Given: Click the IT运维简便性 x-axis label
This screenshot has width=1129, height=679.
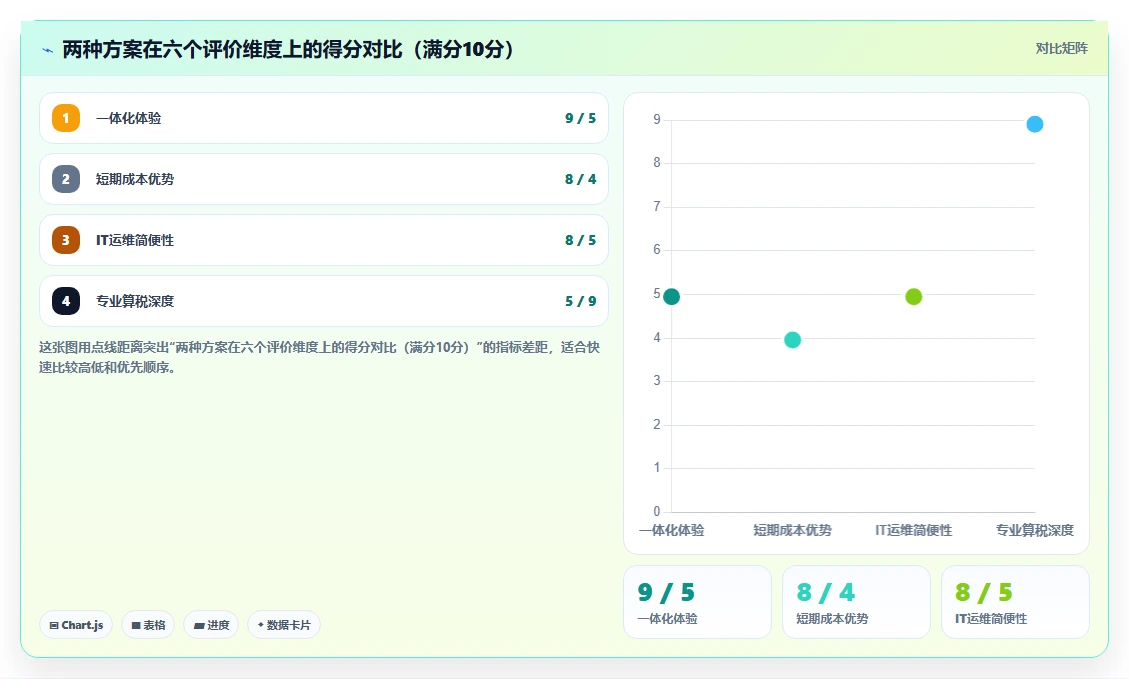Looking at the screenshot, I should point(913,531).
